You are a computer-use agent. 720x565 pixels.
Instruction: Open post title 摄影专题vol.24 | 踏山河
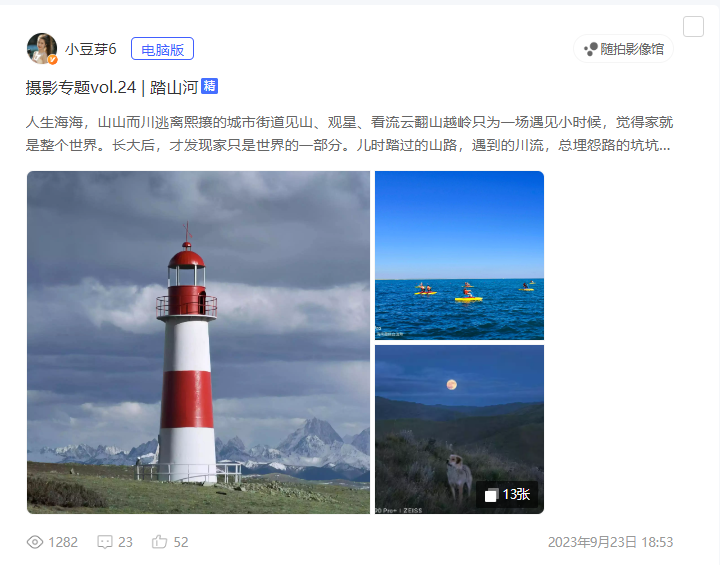tap(112, 87)
